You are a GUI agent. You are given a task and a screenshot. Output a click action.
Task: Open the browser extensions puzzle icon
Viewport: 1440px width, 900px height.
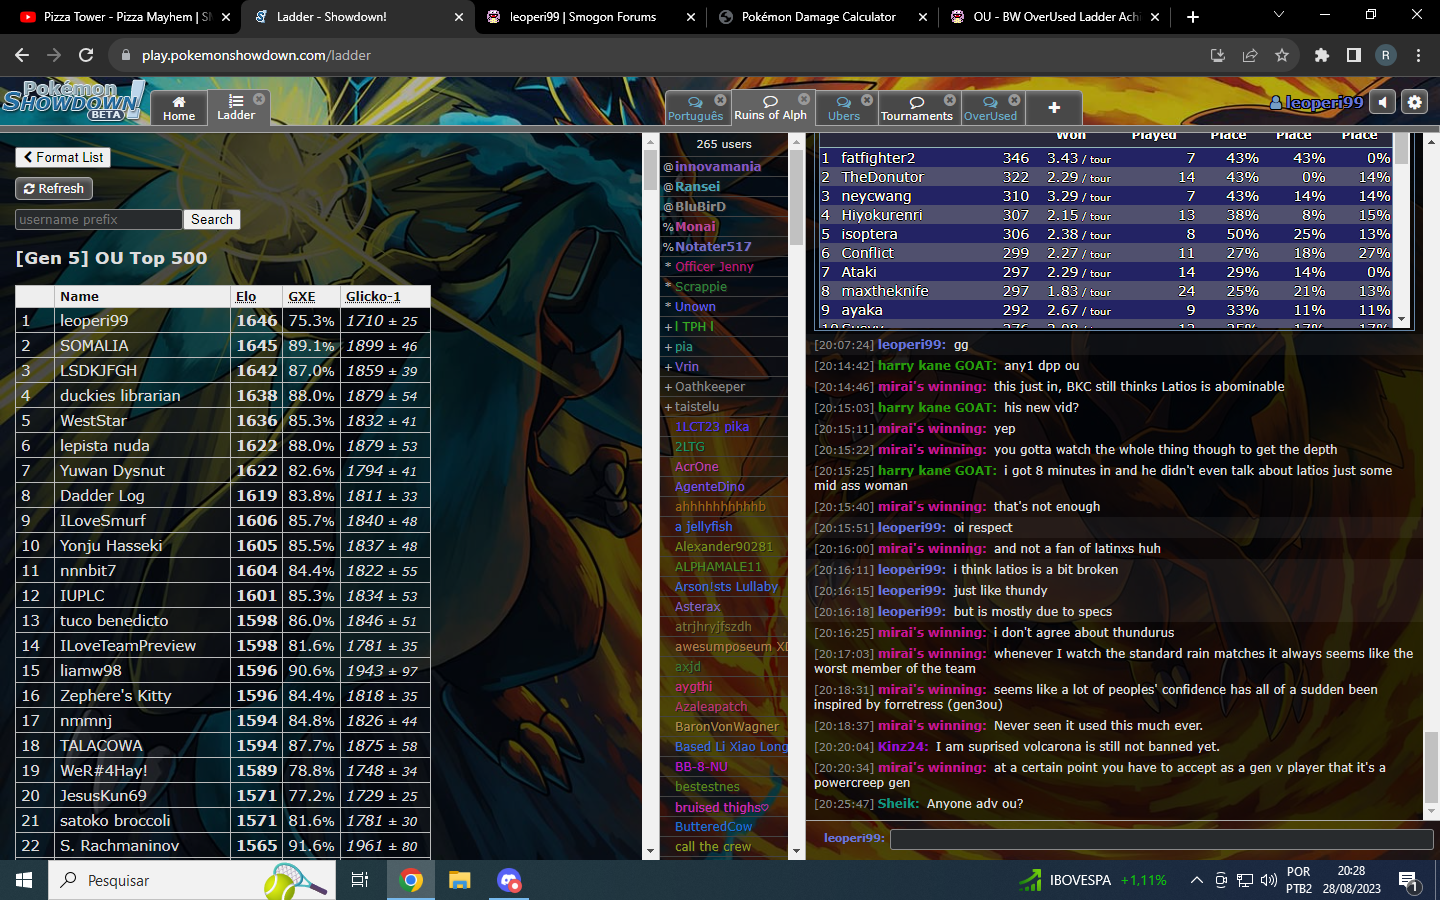pyautogui.click(x=1322, y=55)
